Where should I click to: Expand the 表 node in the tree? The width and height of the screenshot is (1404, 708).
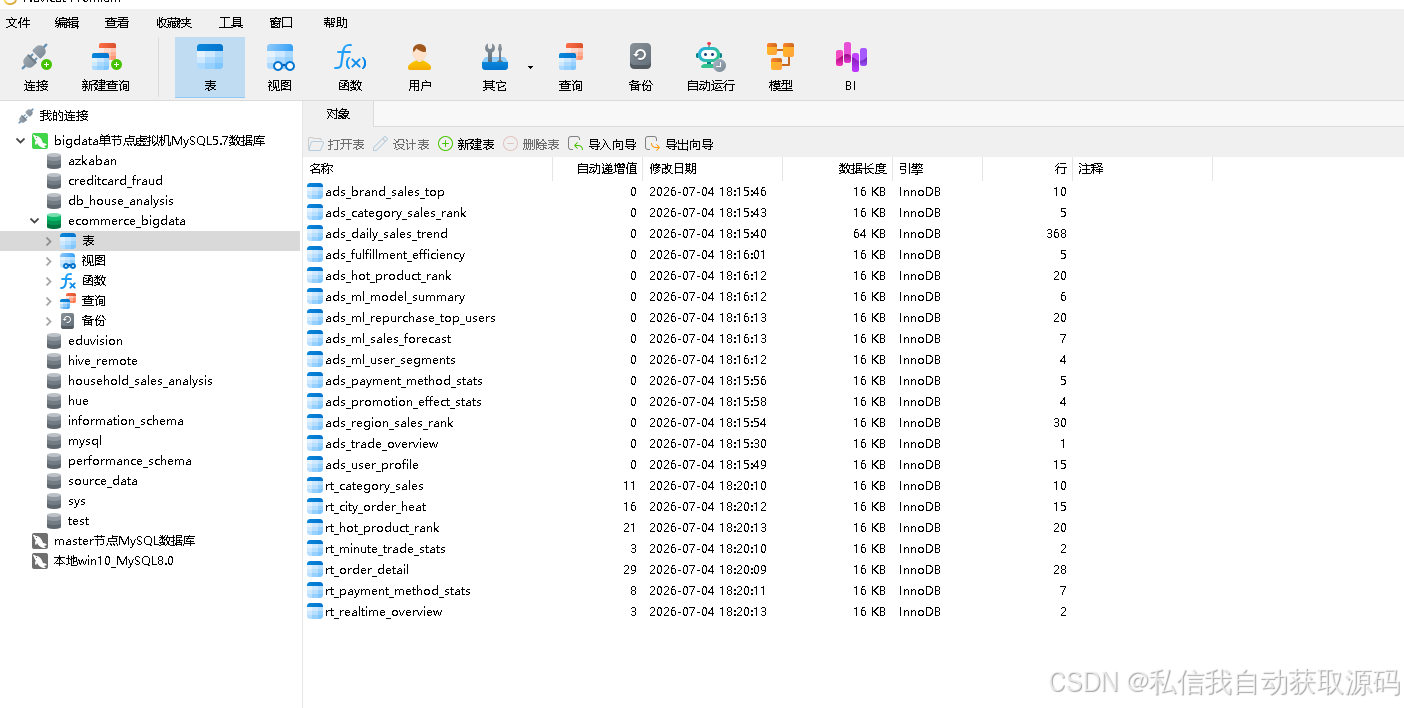(x=48, y=241)
